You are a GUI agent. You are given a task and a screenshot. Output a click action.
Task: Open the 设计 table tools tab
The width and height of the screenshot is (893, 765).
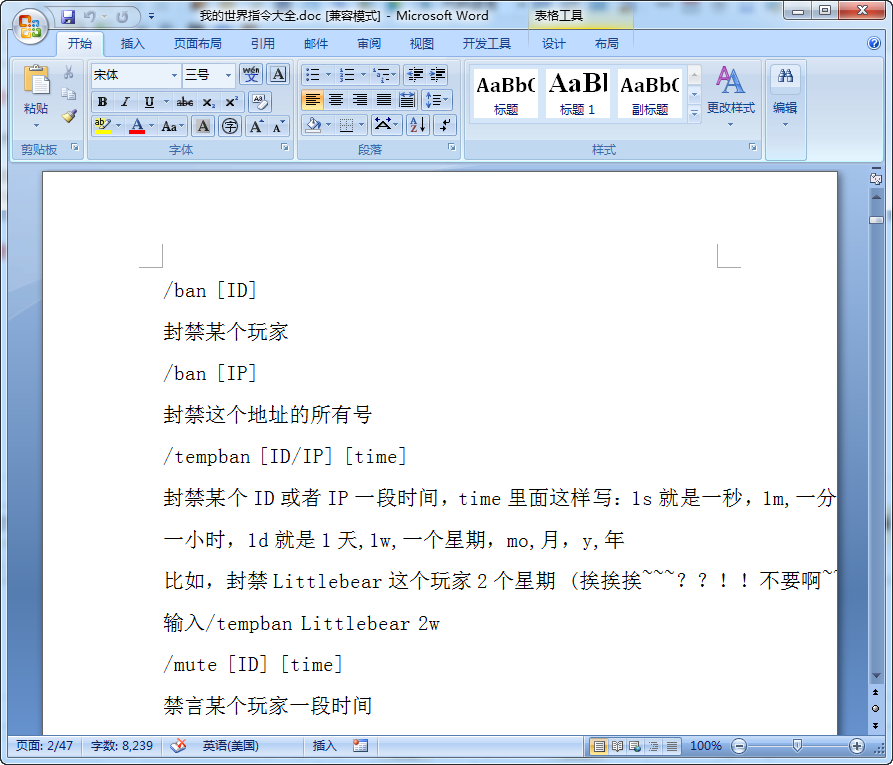tap(554, 43)
